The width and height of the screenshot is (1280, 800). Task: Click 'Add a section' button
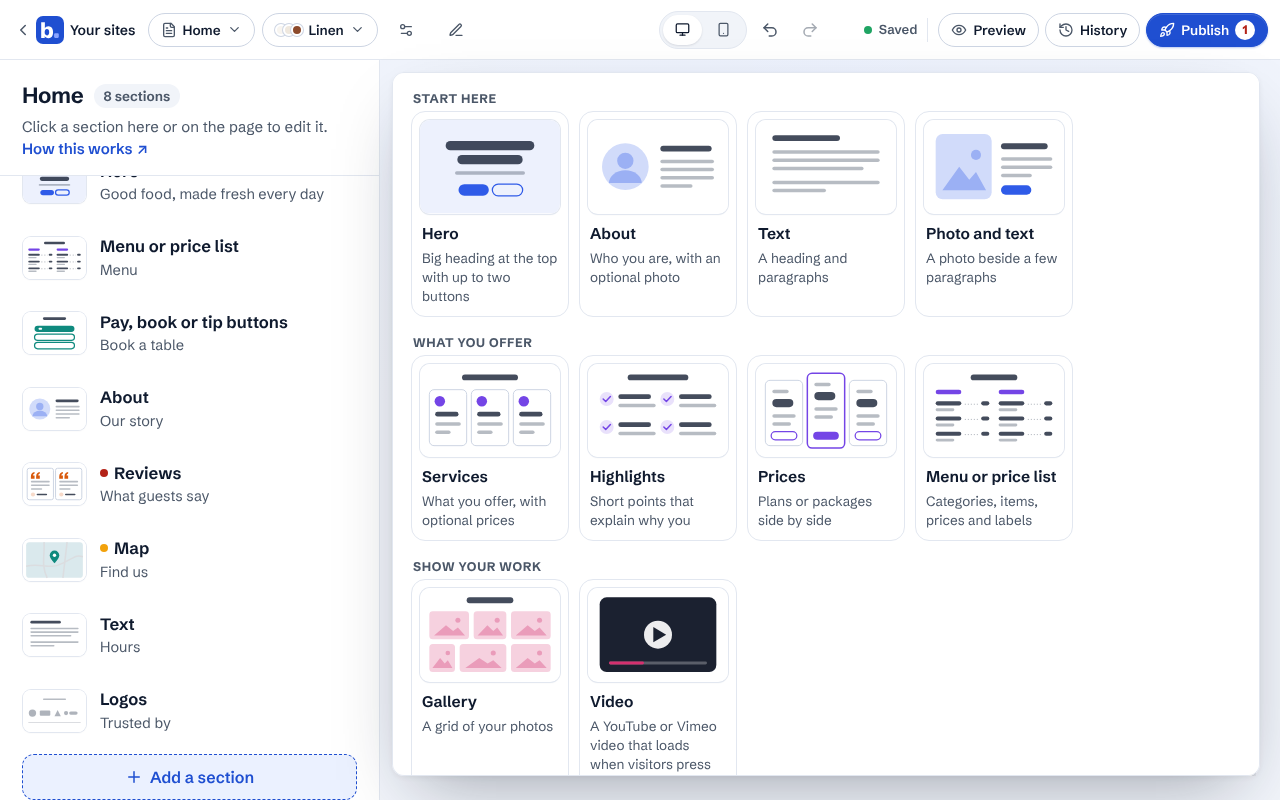pos(190,777)
